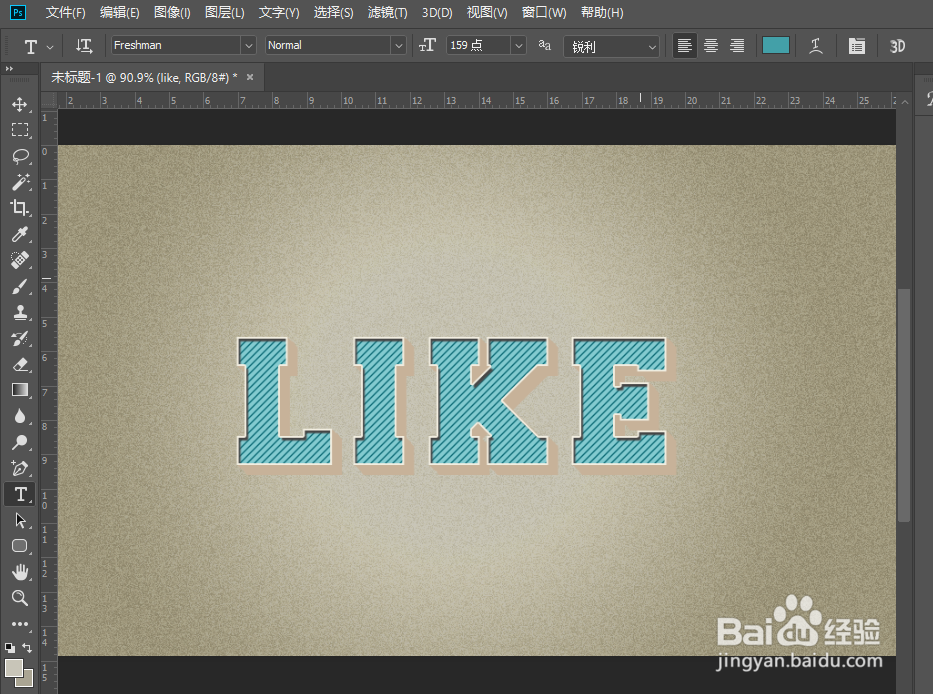Open the 图层(L) menu

pyautogui.click(x=225, y=12)
